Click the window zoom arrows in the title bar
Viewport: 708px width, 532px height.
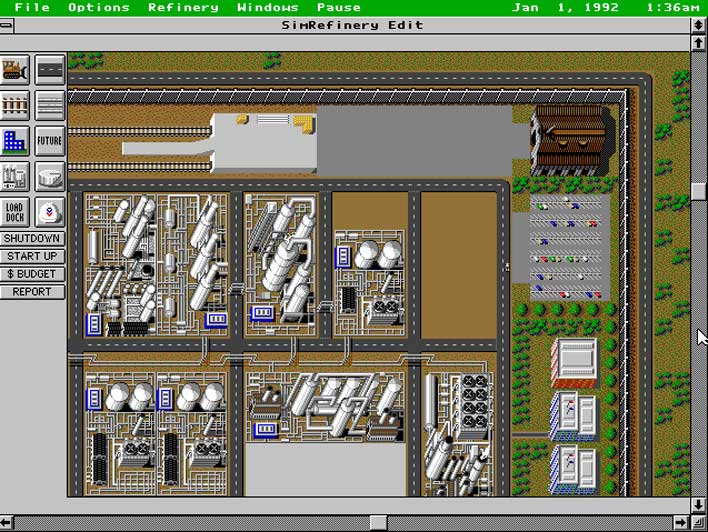click(699, 25)
